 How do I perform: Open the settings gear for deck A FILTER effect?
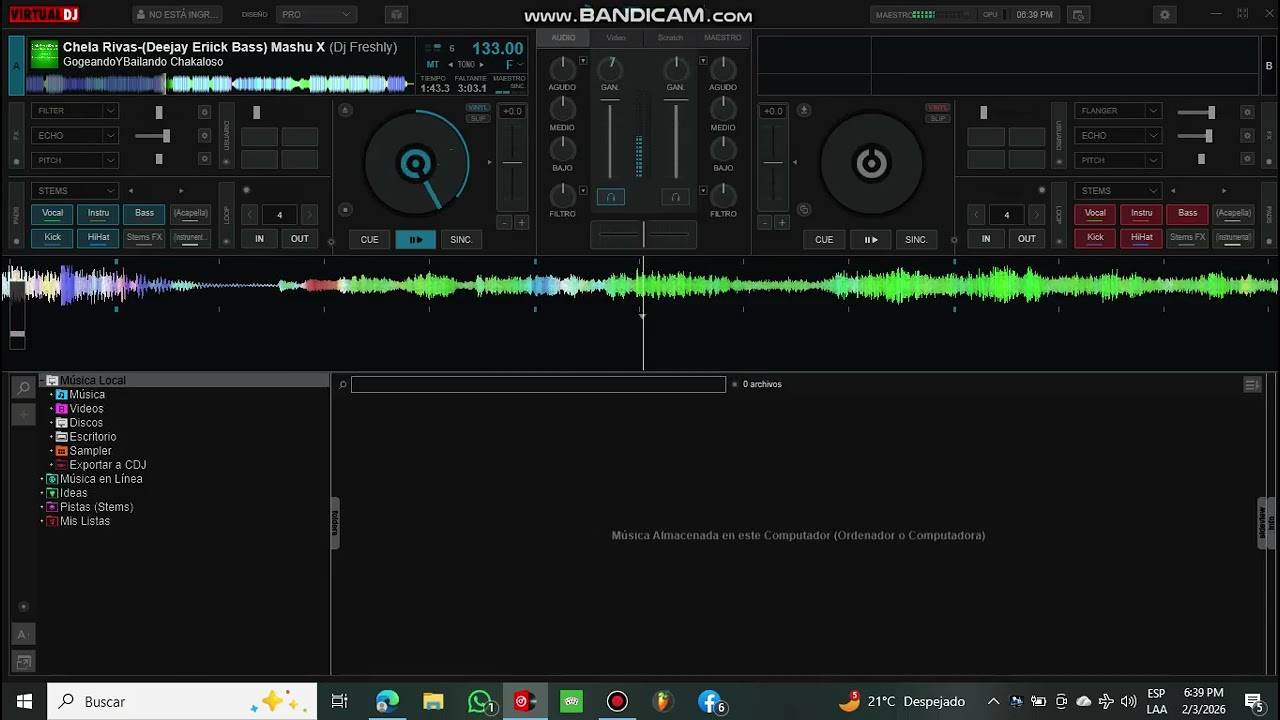click(205, 112)
